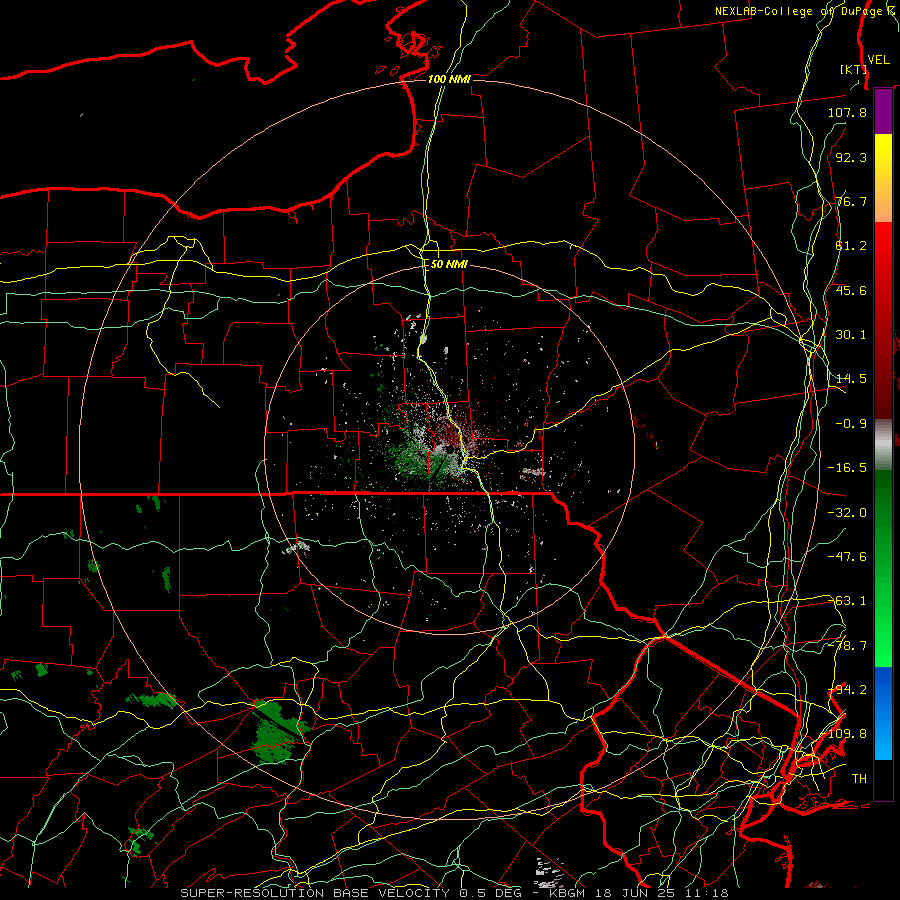Click the large green velocity patch southwest
The height and width of the screenshot is (900, 900).
280,731
